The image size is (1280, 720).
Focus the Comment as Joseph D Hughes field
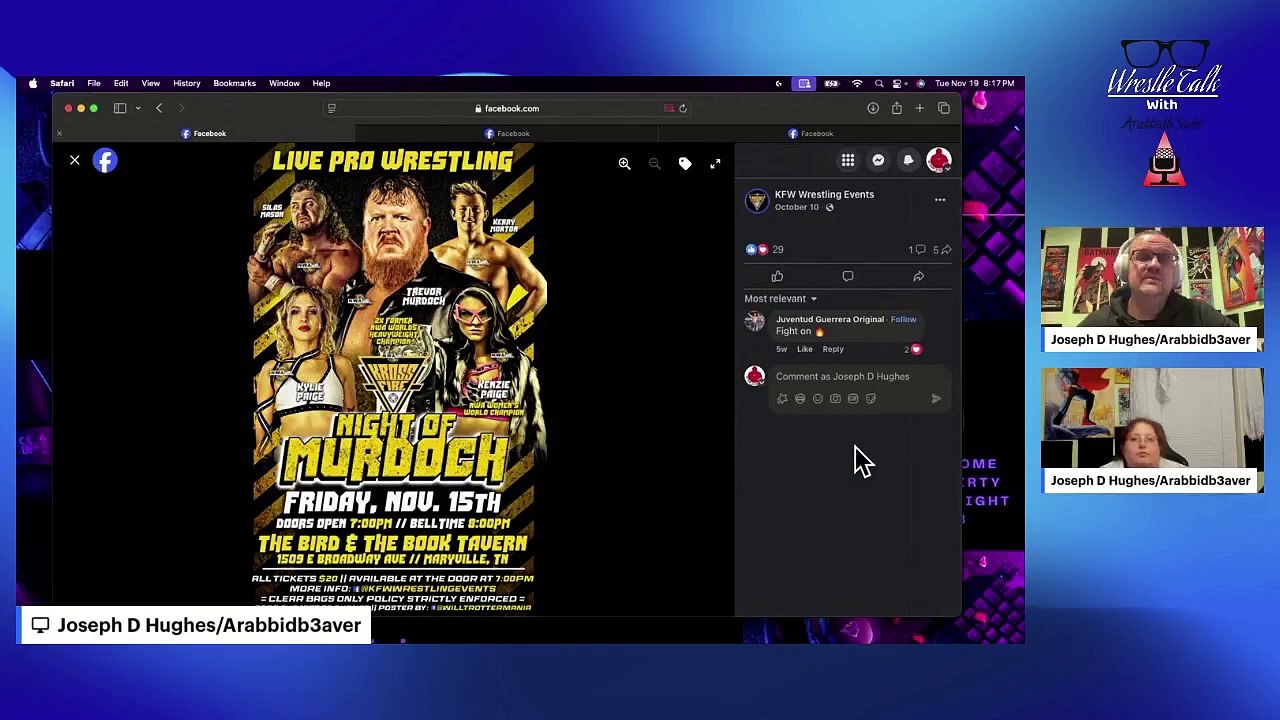(x=843, y=376)
